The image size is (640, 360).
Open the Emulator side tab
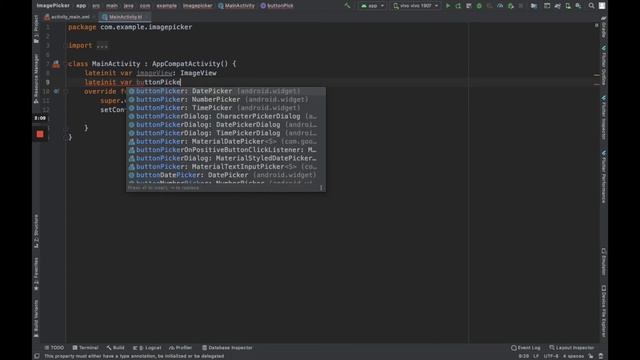click(604, 261)
